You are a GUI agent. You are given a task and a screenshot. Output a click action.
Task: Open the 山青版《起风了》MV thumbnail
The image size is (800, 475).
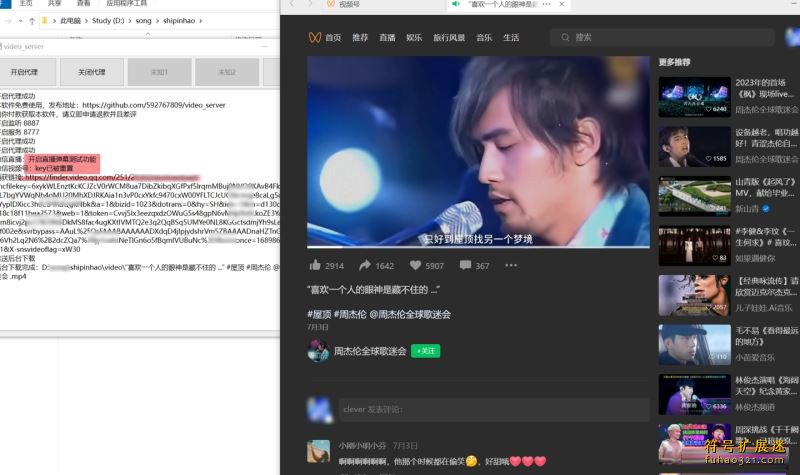(694, 196)
